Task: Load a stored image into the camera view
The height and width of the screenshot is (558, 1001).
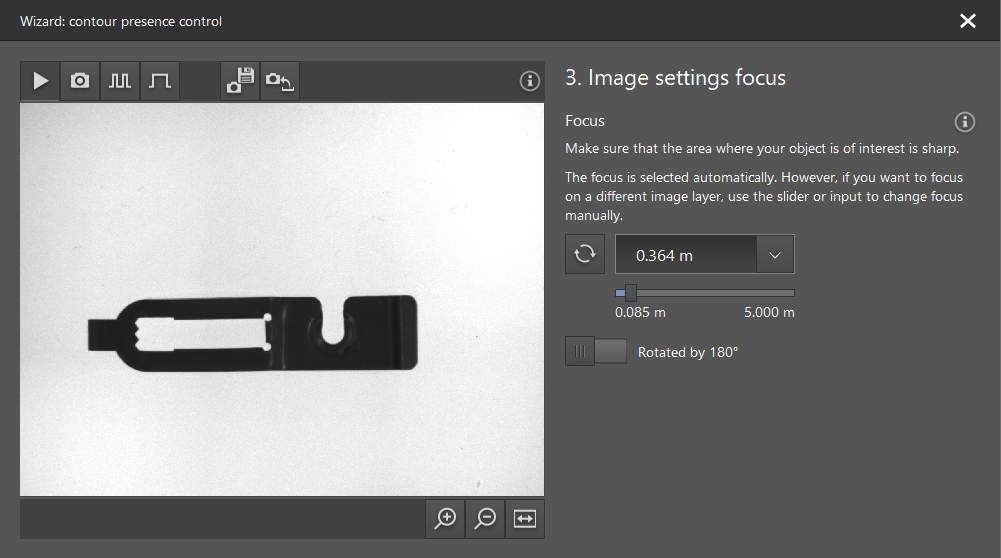Action: [x=280, y=81]
